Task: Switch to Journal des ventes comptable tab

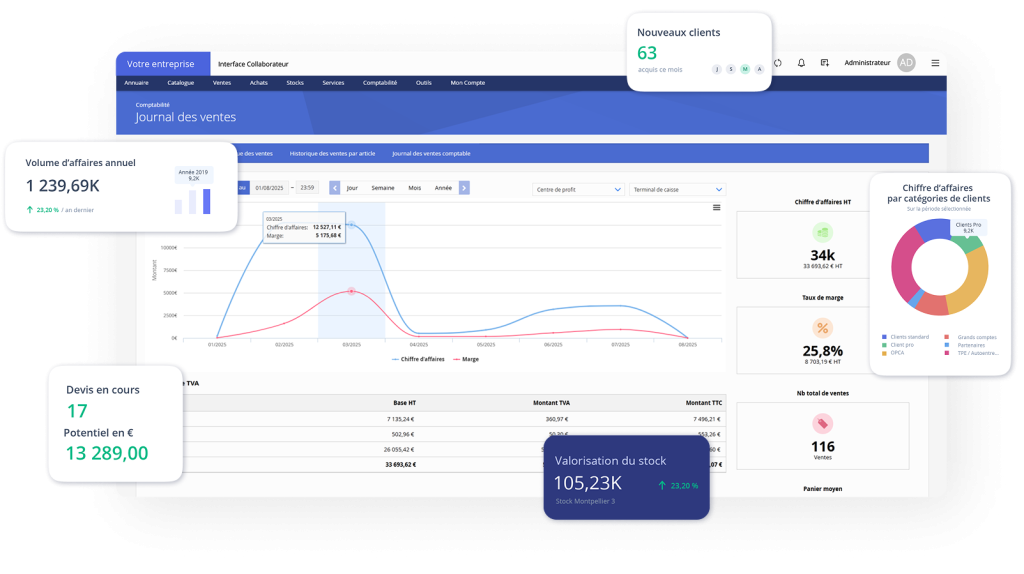Action: point(431,154)
